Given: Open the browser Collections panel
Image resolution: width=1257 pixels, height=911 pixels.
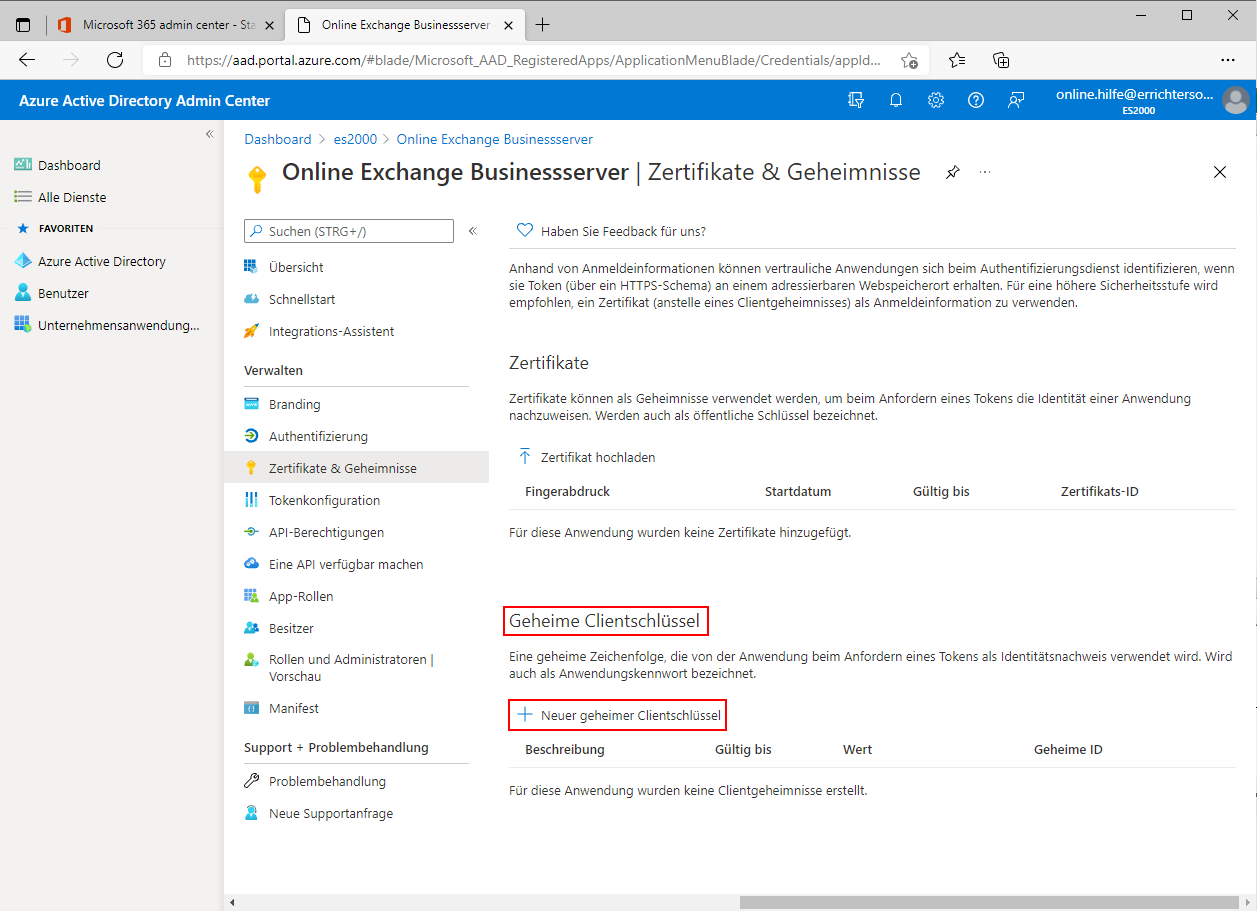Looking at the screenshot, I should 1001,60.
